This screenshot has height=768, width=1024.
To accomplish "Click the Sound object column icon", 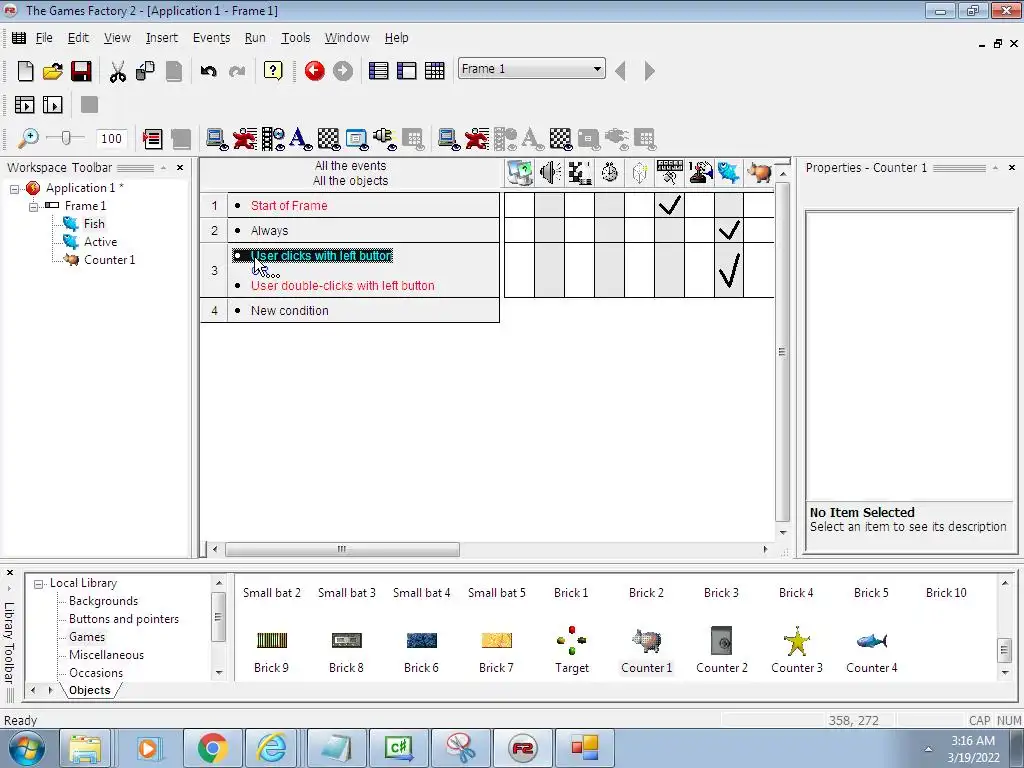I will [550, 173].
